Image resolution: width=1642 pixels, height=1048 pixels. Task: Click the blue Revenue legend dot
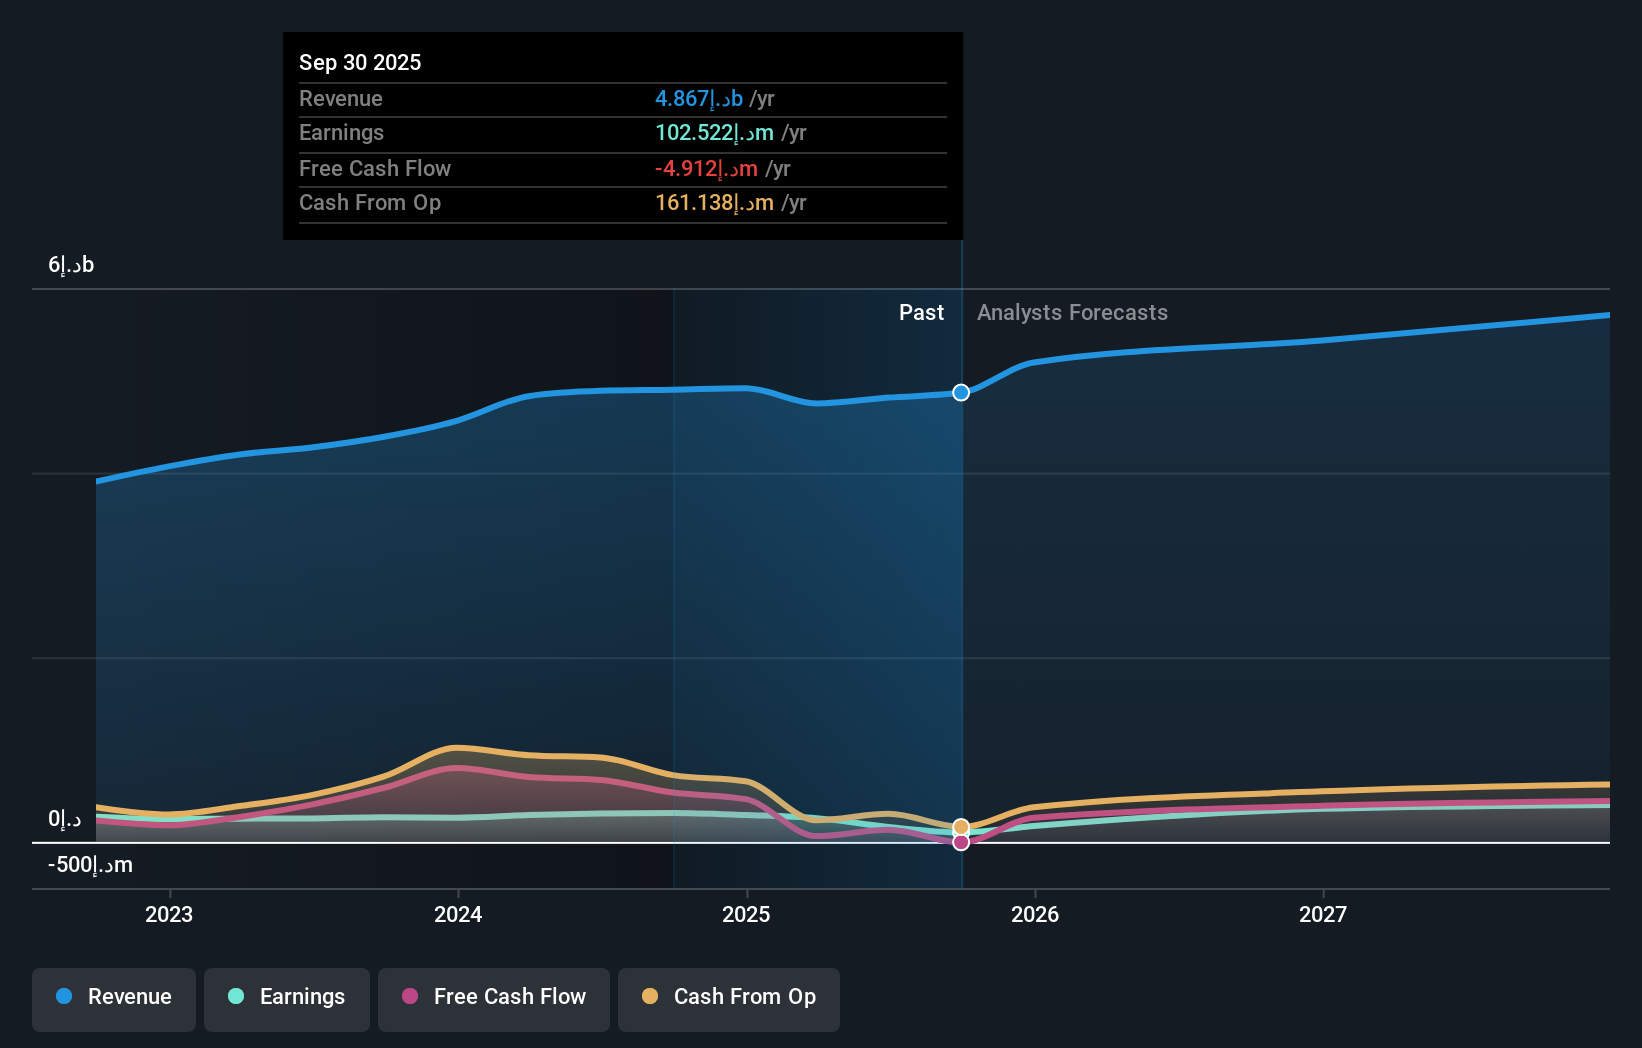pos(63,997)
